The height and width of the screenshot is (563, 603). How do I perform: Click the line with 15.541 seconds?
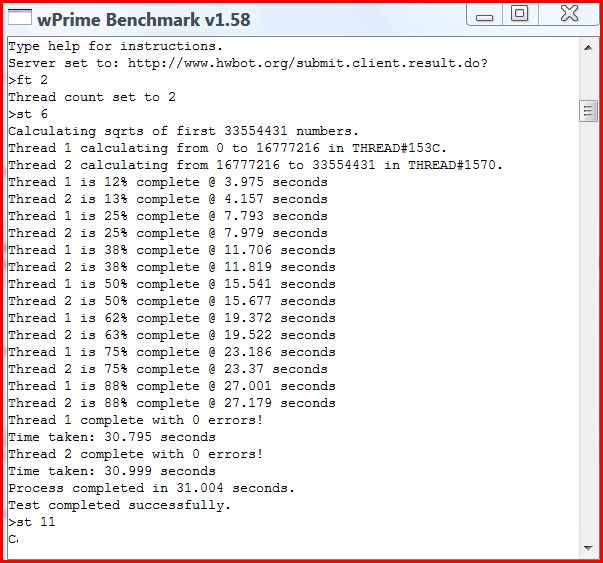tap(172, 284)
